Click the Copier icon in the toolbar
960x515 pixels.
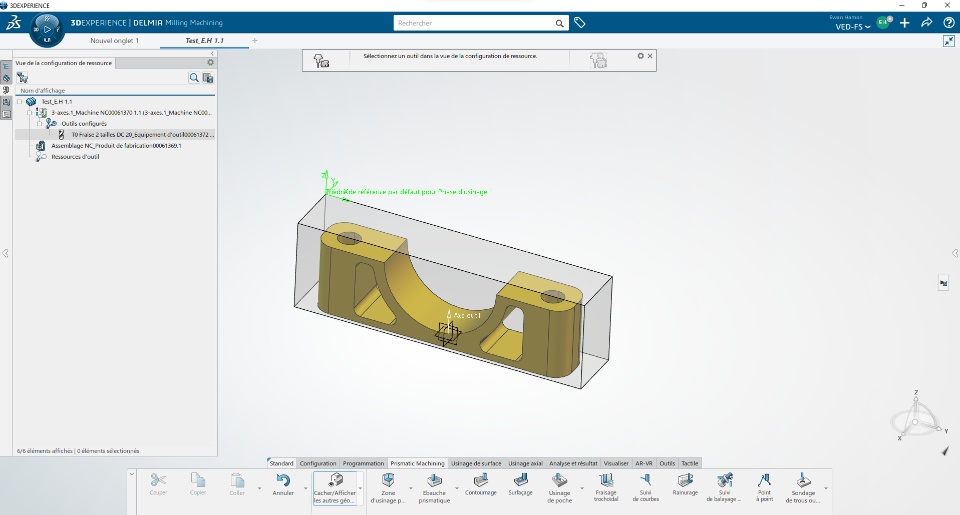pos(198,479)
